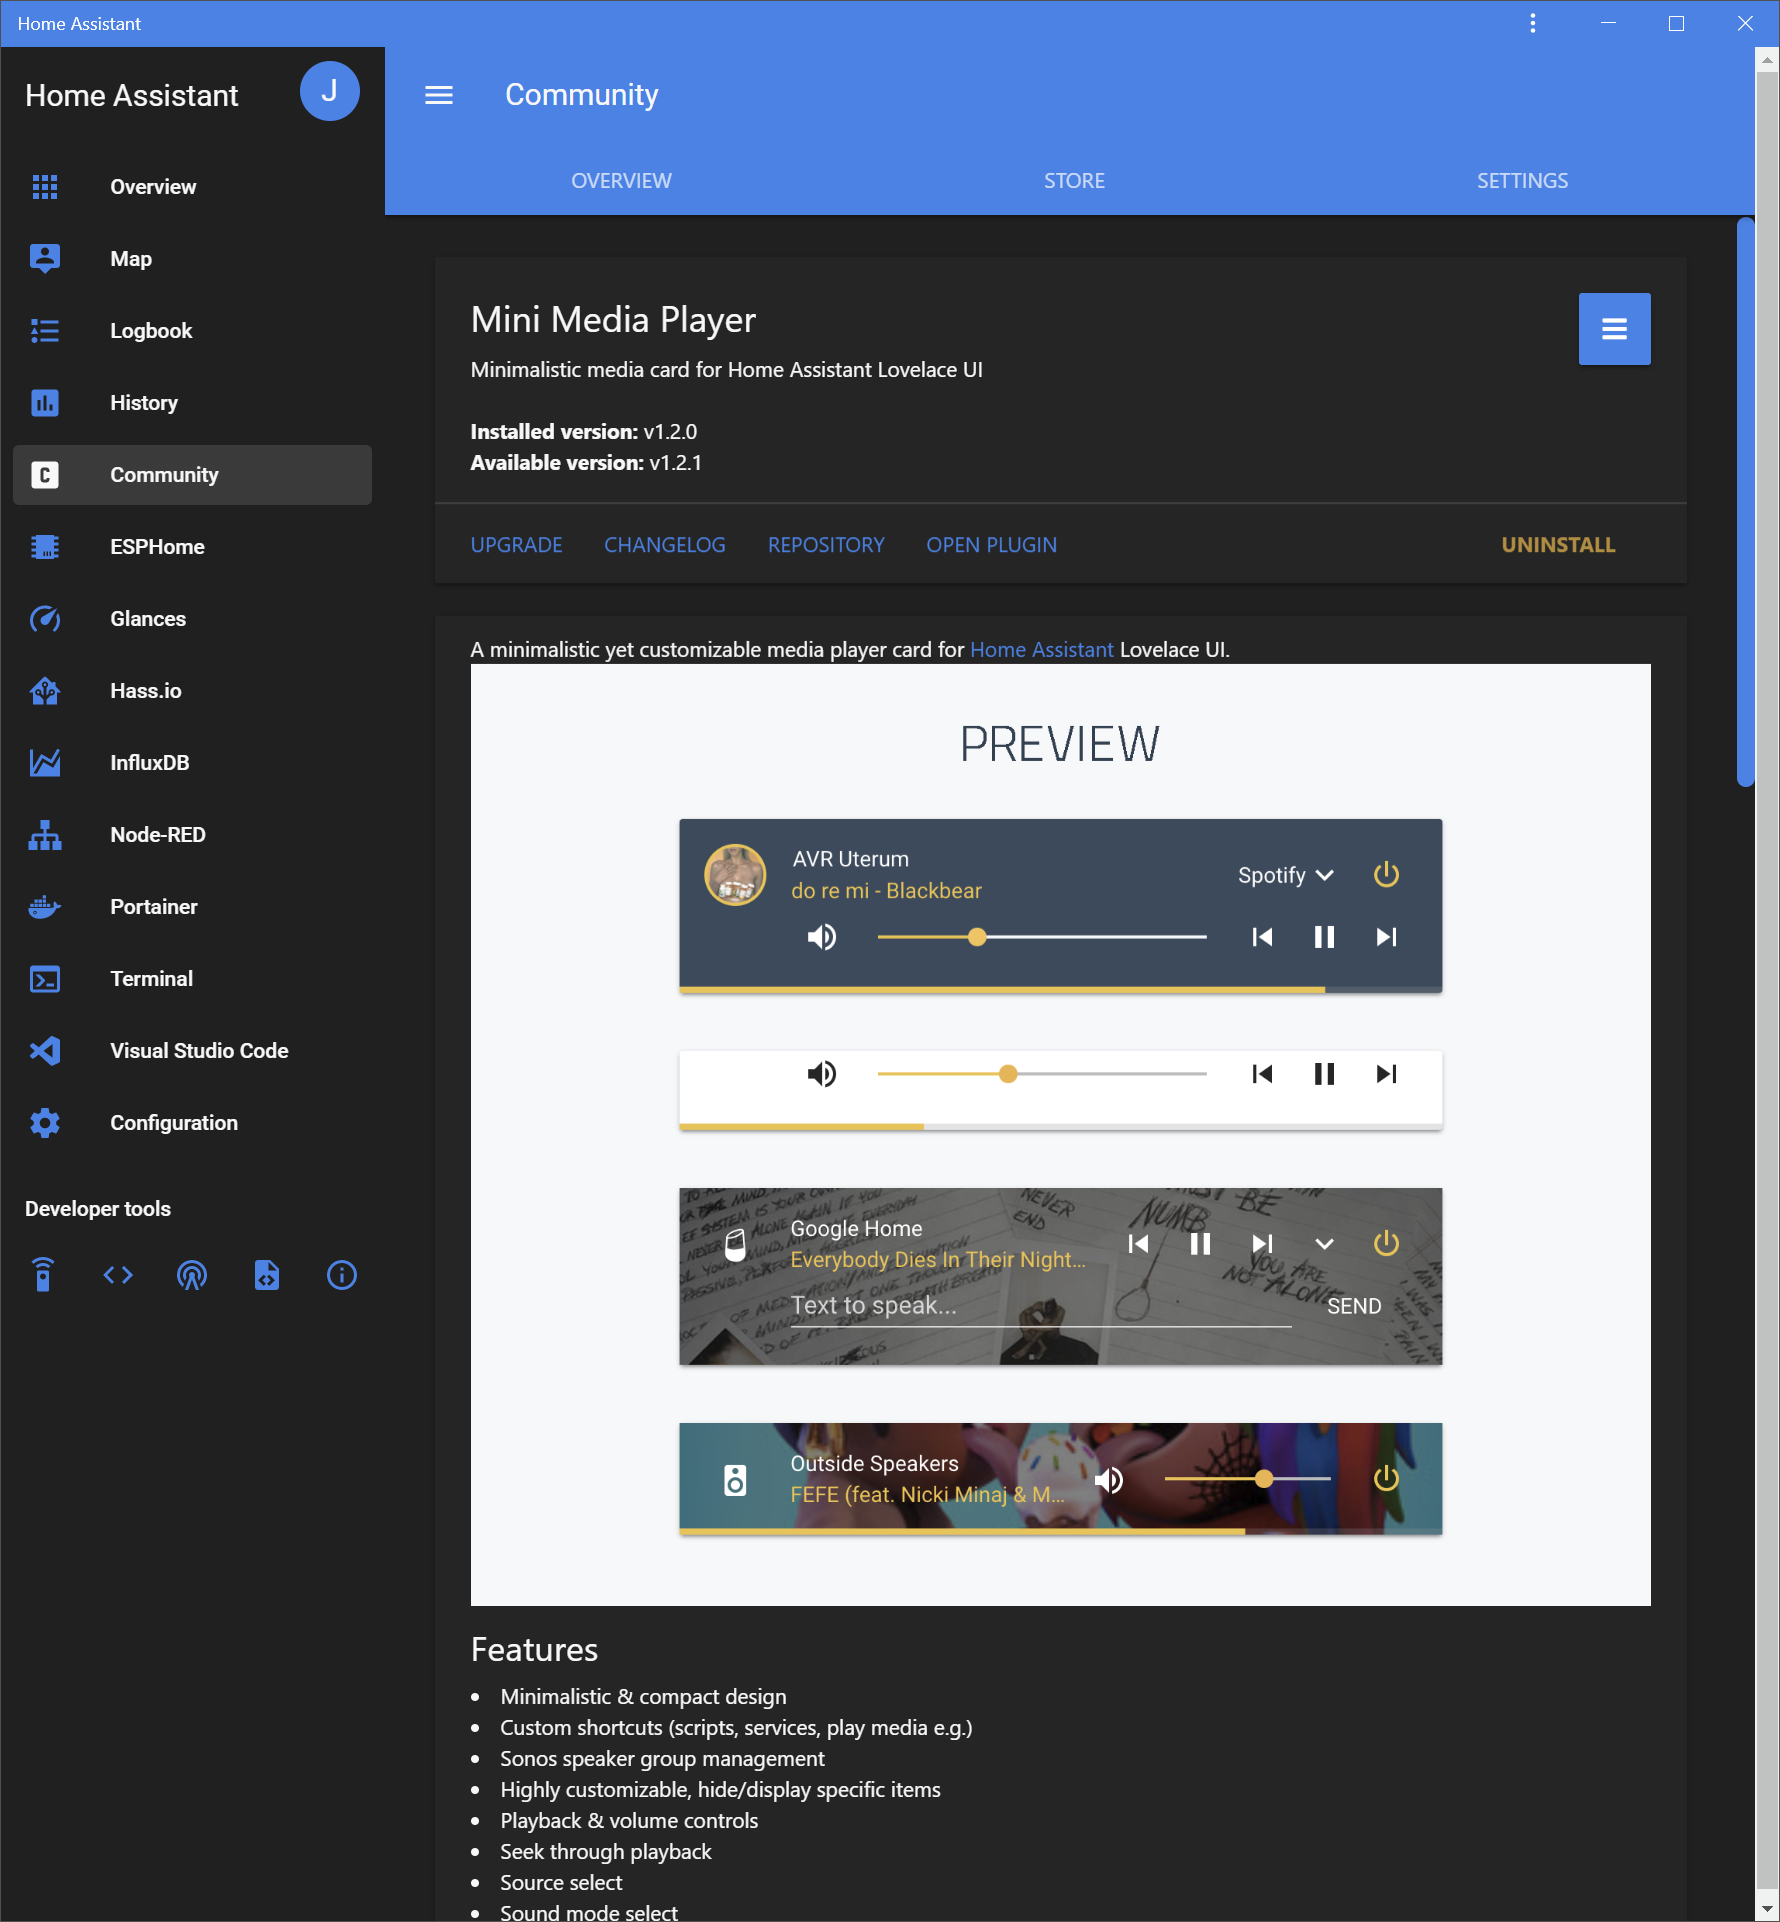Open the Terminal panel
This screenshot has height=1922, width=1780.
[192, 979]
